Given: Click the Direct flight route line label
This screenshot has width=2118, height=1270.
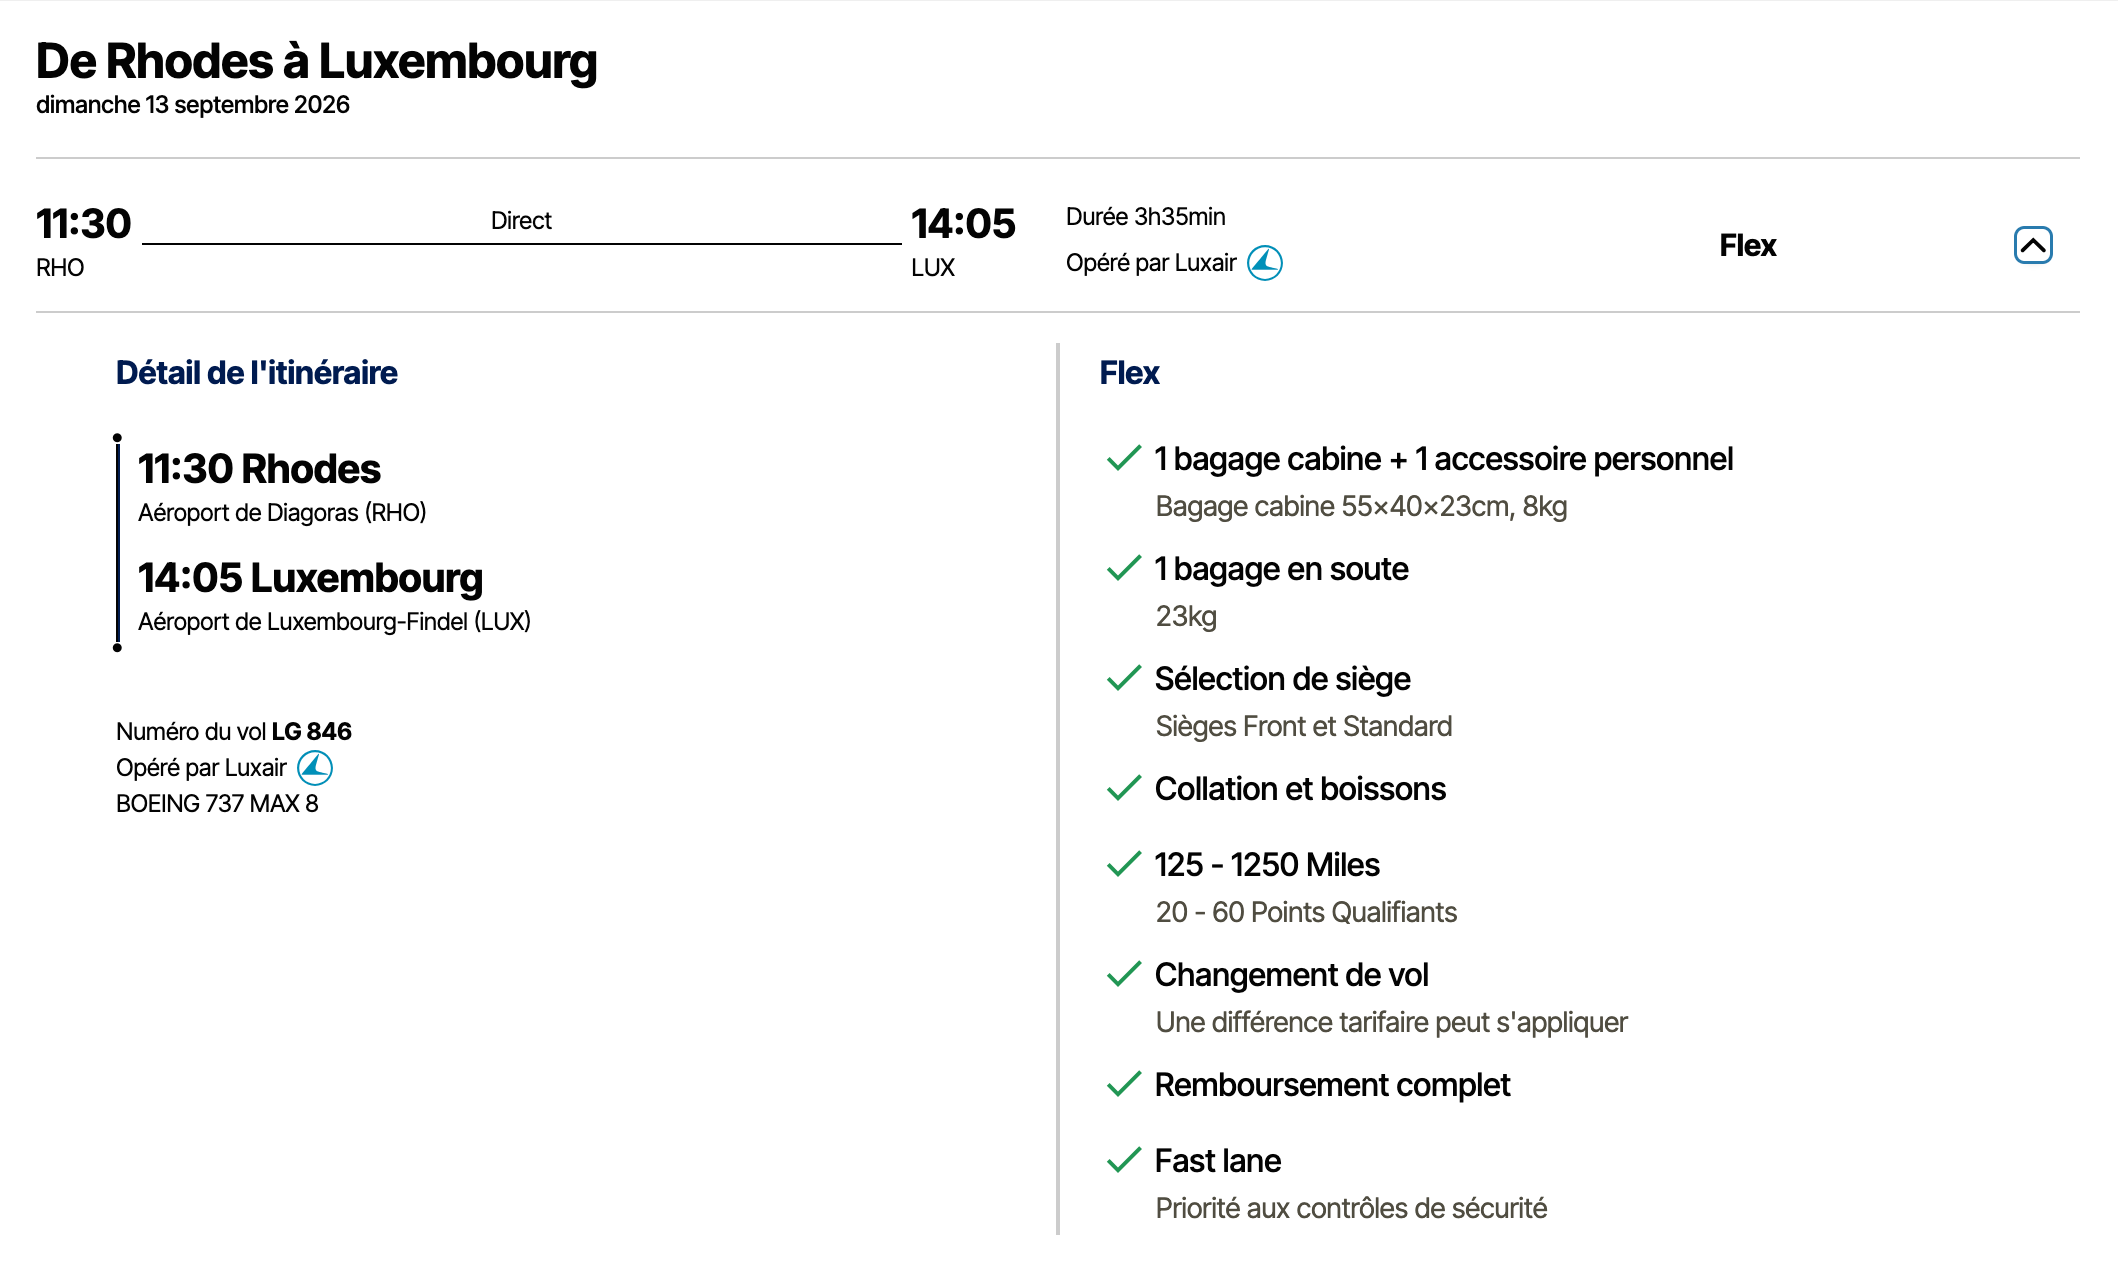Looking at the screenshot, I should (x=521, y=221).
